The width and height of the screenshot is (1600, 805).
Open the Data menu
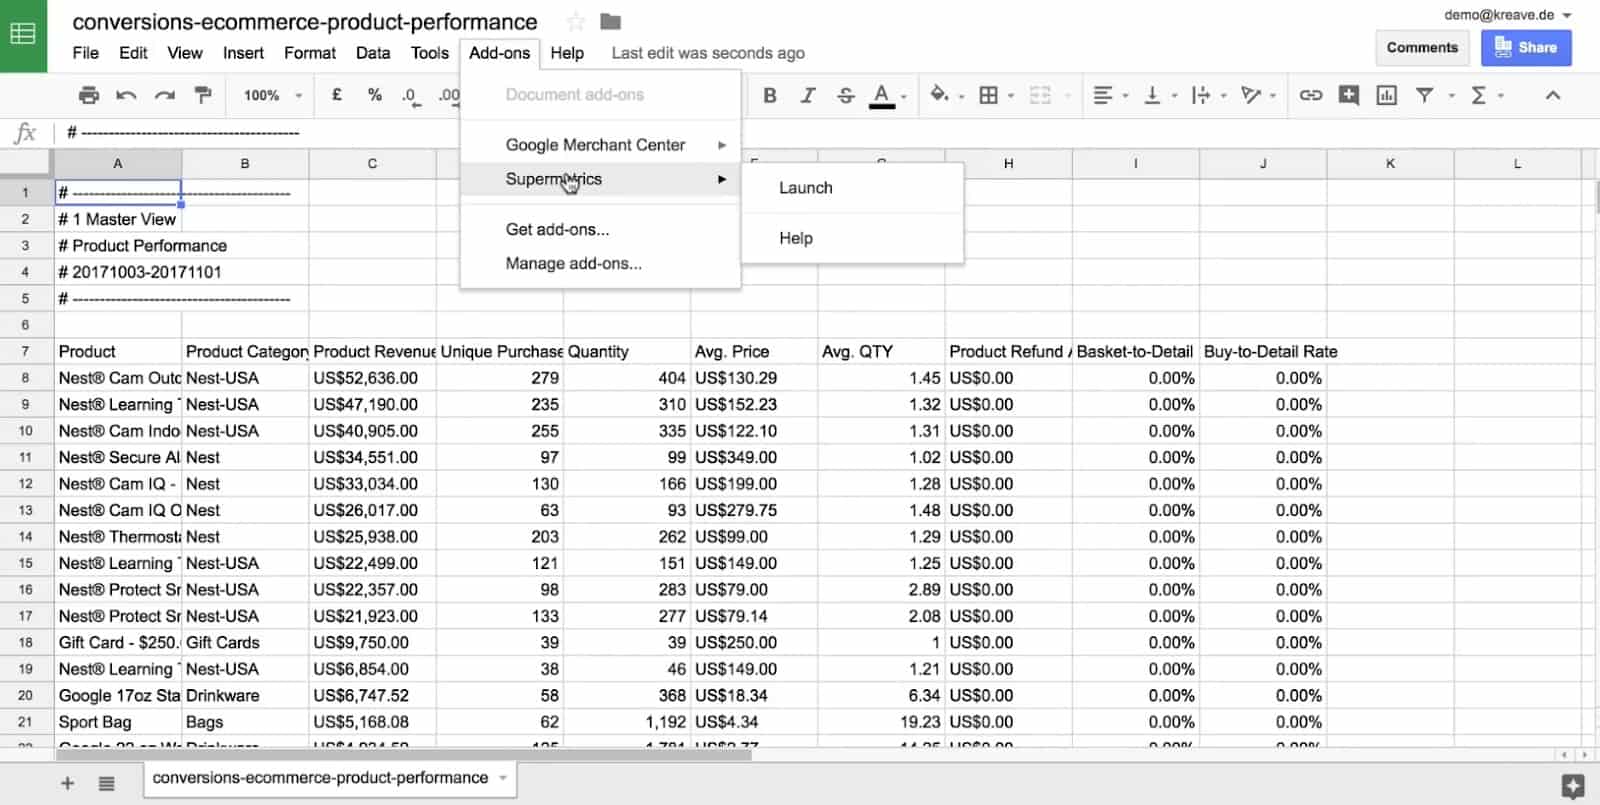click(x=373, y=53)
